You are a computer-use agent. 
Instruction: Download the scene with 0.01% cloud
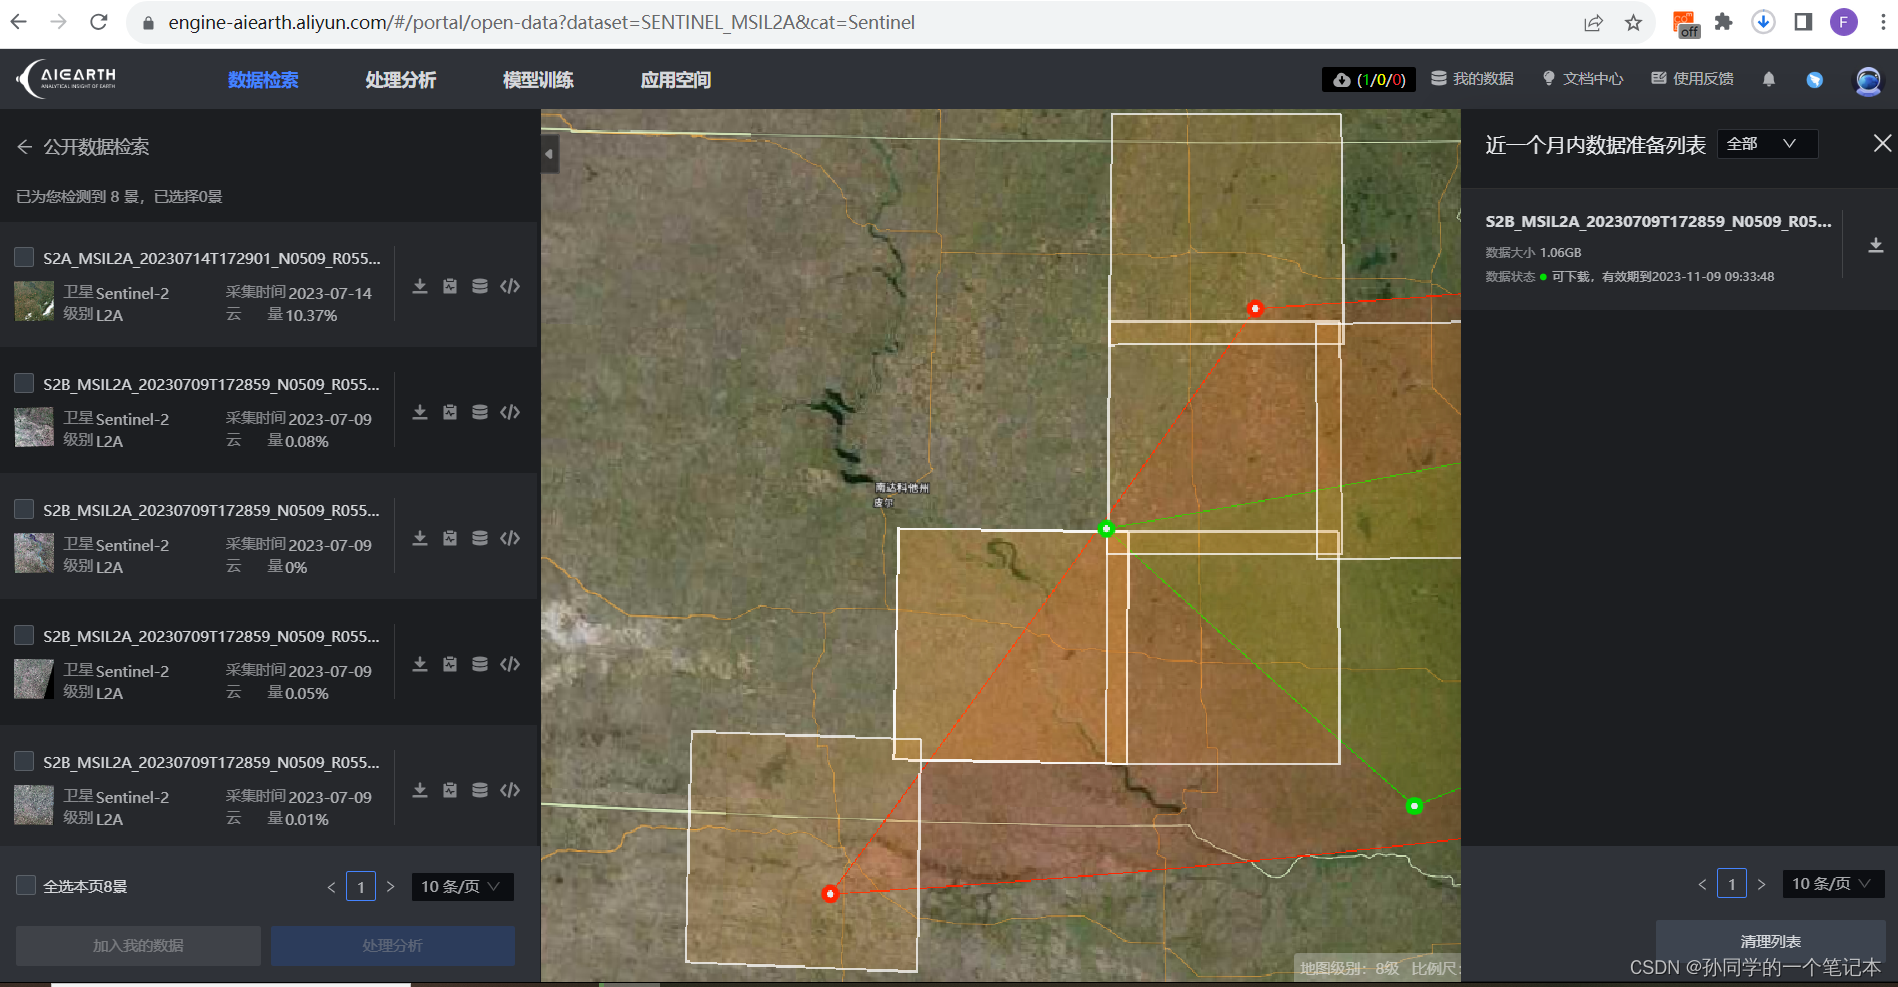(x=420, y=790)
